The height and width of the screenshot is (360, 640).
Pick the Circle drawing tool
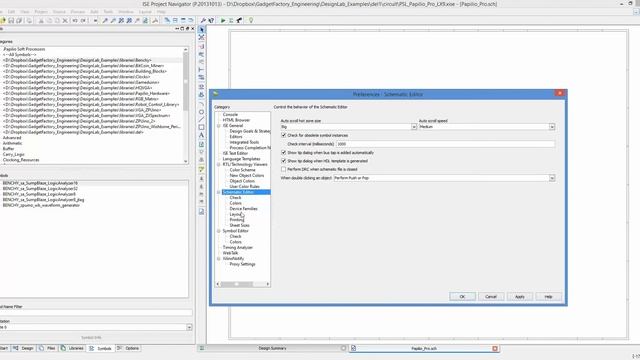pyautogui.click(x=201, y=112)
